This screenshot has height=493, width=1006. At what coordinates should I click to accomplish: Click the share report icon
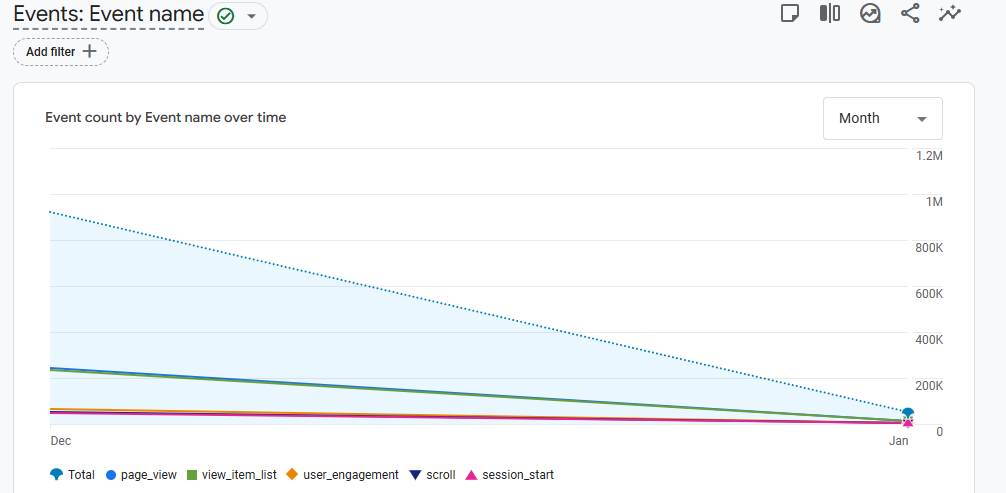pos(910,14)
